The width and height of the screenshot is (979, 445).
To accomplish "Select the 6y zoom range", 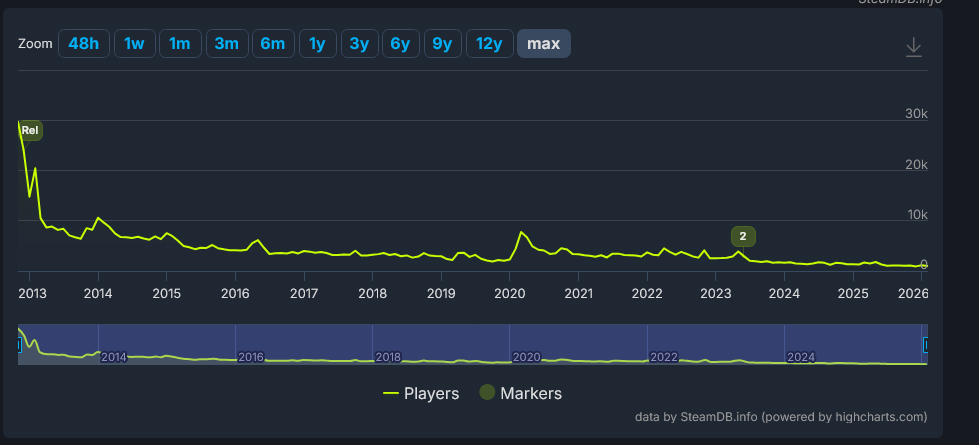I will pos(400,44).
